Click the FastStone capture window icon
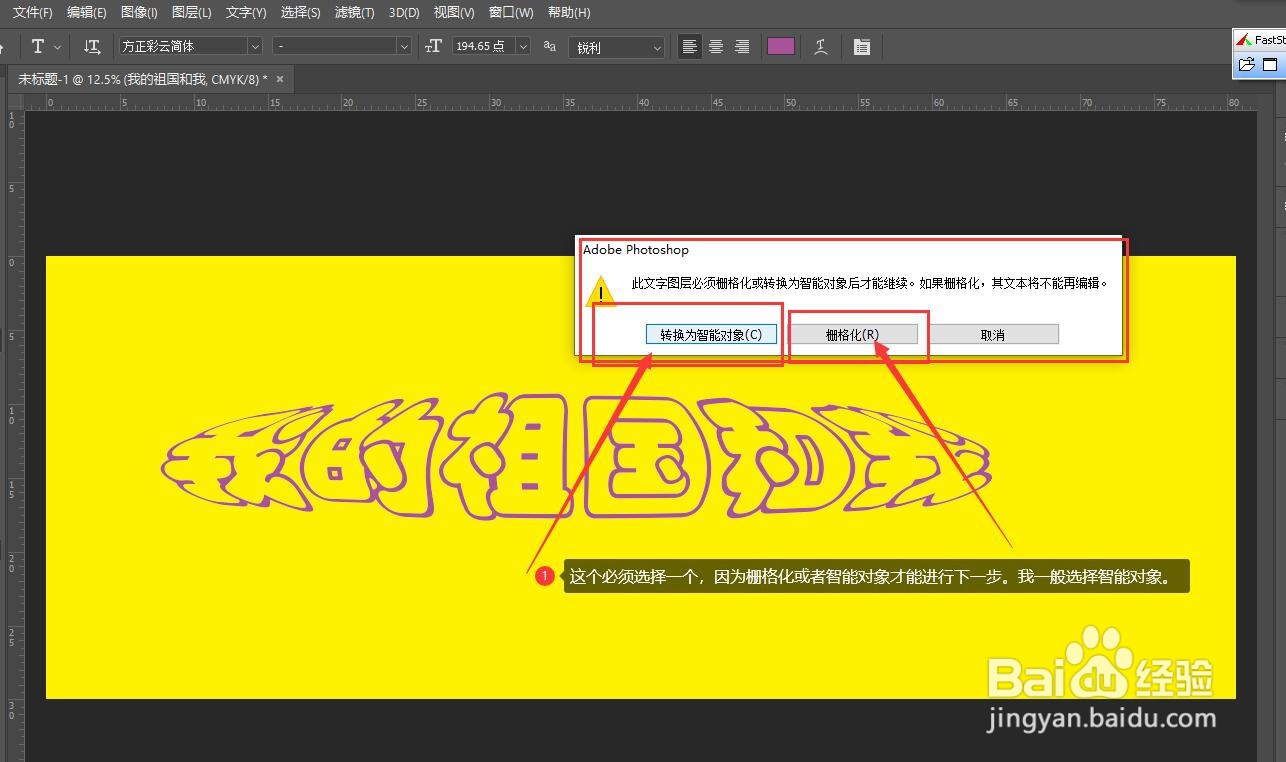Viewport: 1286px width, 762px height. (x=1270, y=65)
